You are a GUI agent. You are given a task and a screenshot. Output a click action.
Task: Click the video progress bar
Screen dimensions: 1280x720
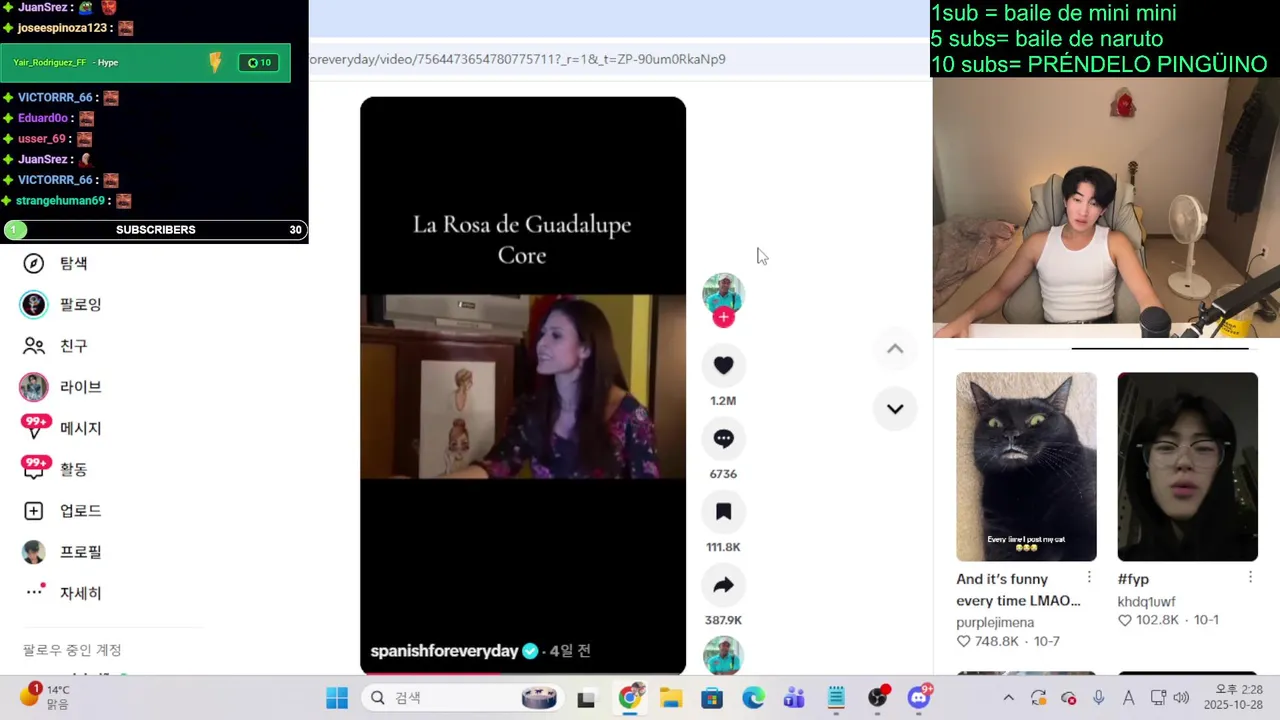coord(523,673)
